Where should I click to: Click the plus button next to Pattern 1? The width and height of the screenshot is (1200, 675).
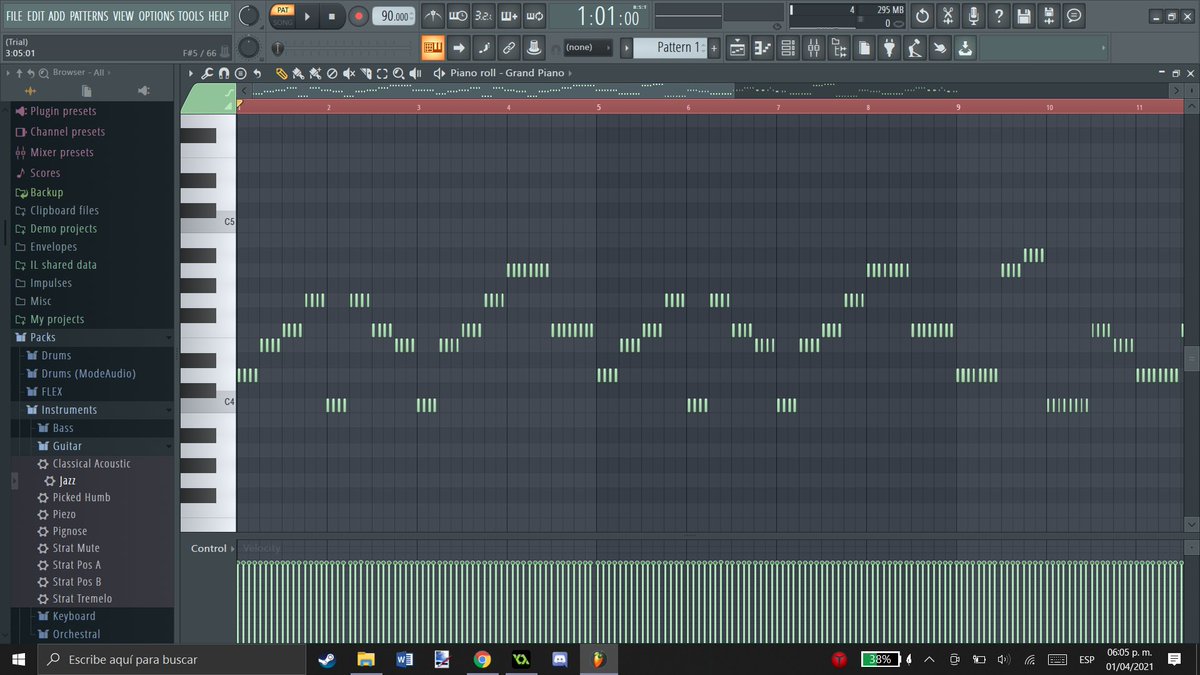tap(714, 47)
